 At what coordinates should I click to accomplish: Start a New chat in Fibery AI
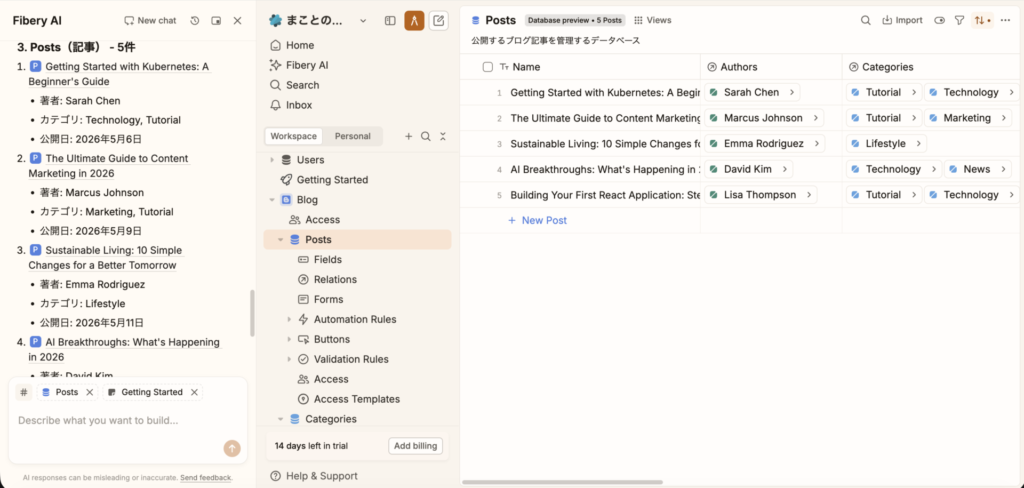(150, 20)
